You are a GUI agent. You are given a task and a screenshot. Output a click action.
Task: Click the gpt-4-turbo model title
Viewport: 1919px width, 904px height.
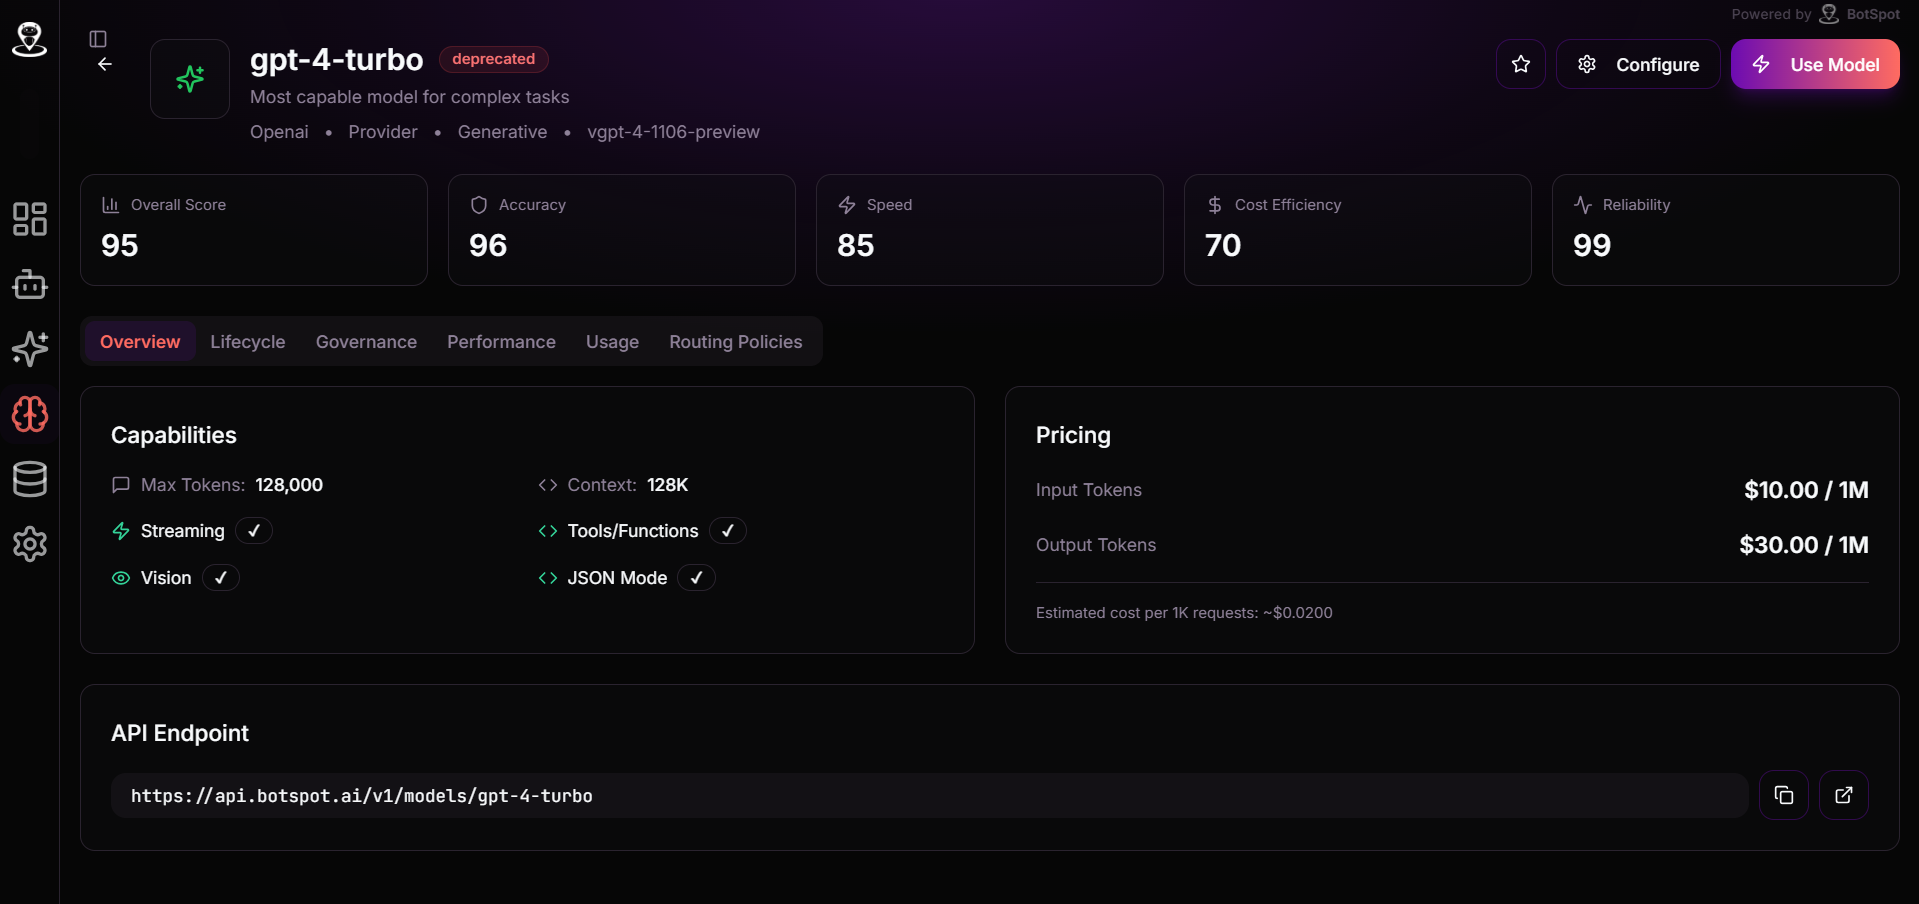[x=337, y=60]
